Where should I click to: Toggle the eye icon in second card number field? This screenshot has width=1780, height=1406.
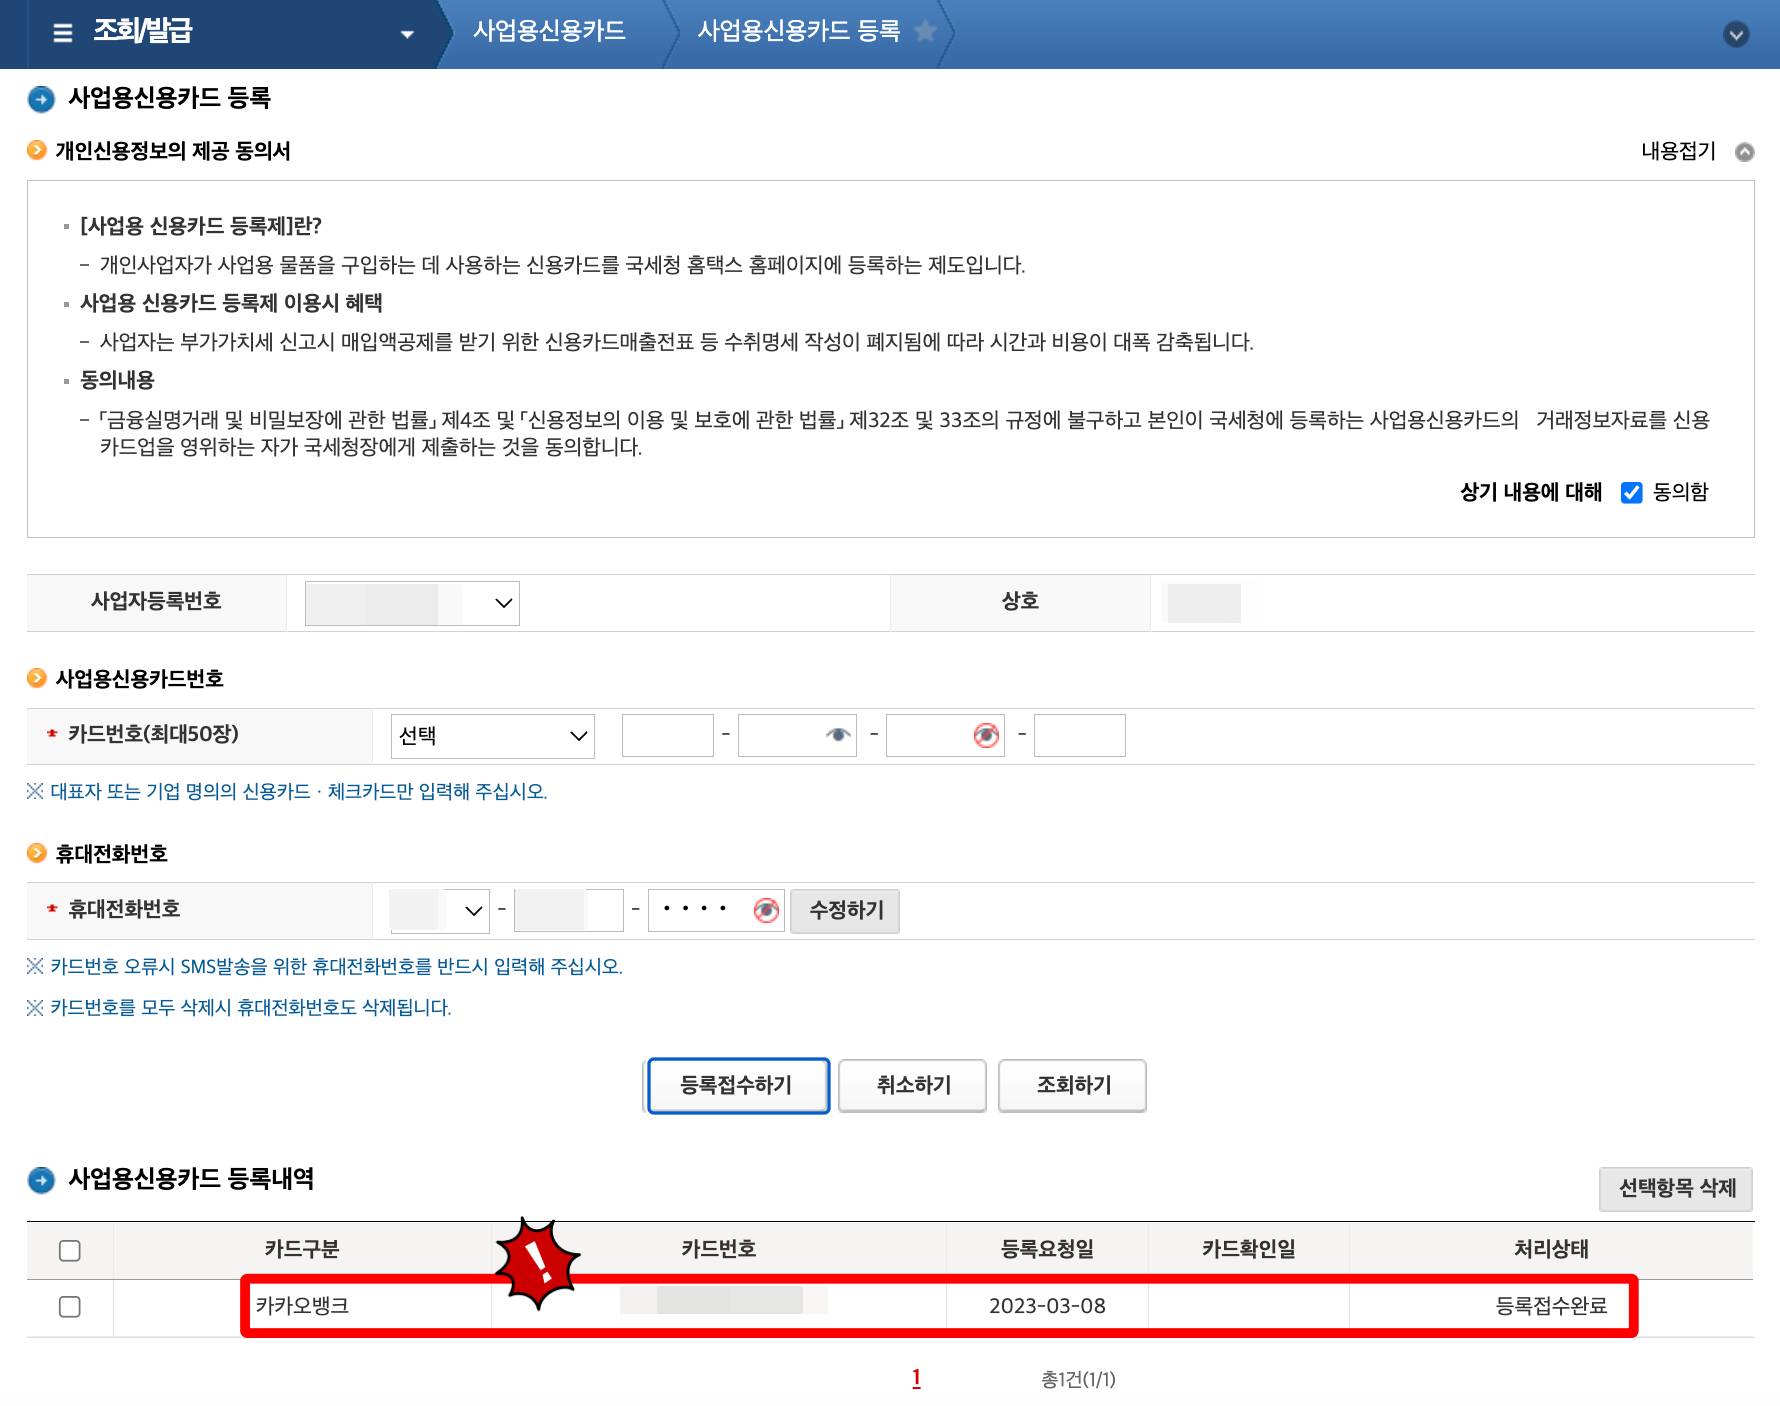coord(838,735)
